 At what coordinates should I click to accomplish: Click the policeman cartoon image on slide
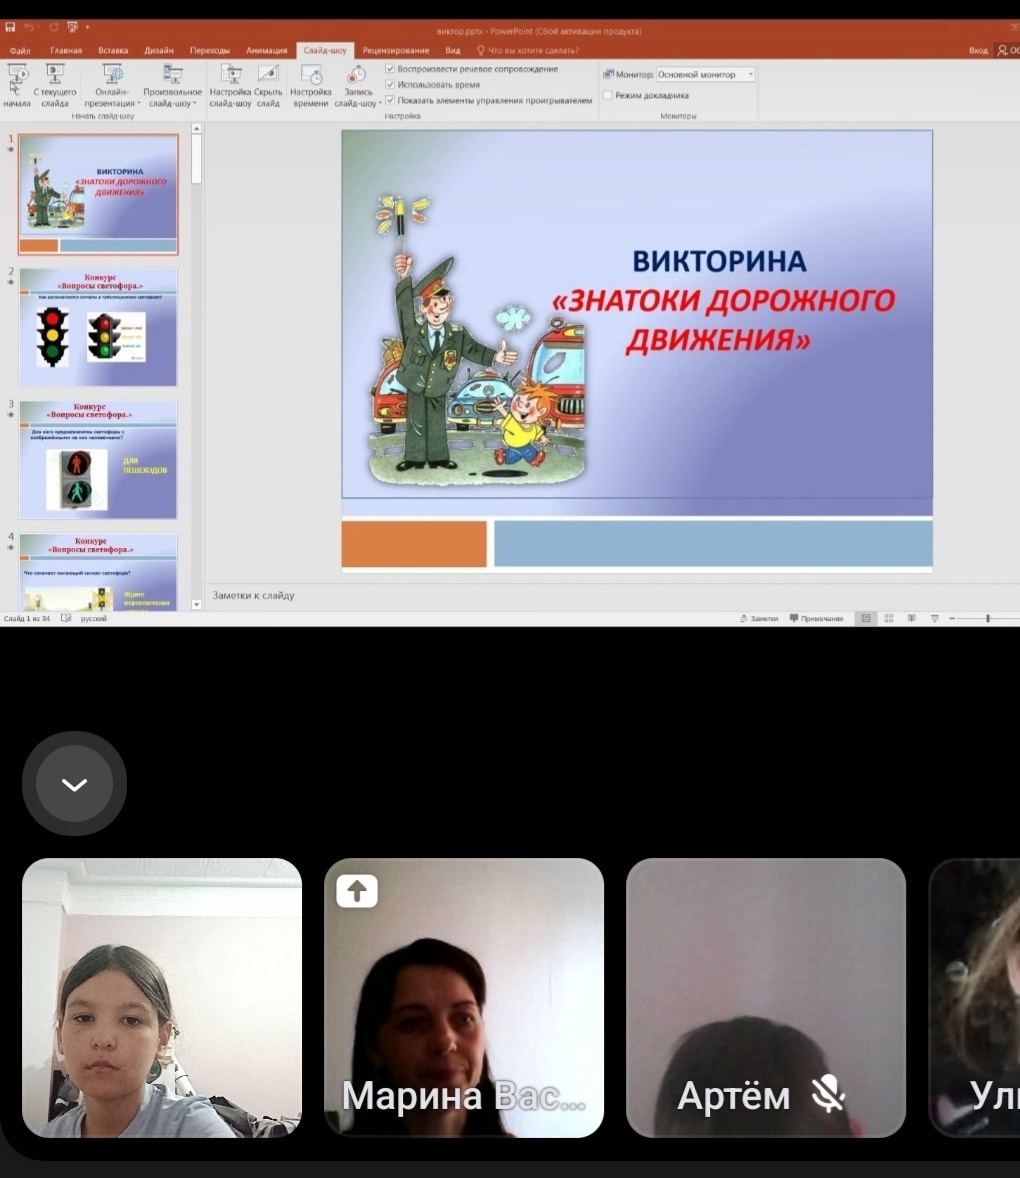coord(478,340)
